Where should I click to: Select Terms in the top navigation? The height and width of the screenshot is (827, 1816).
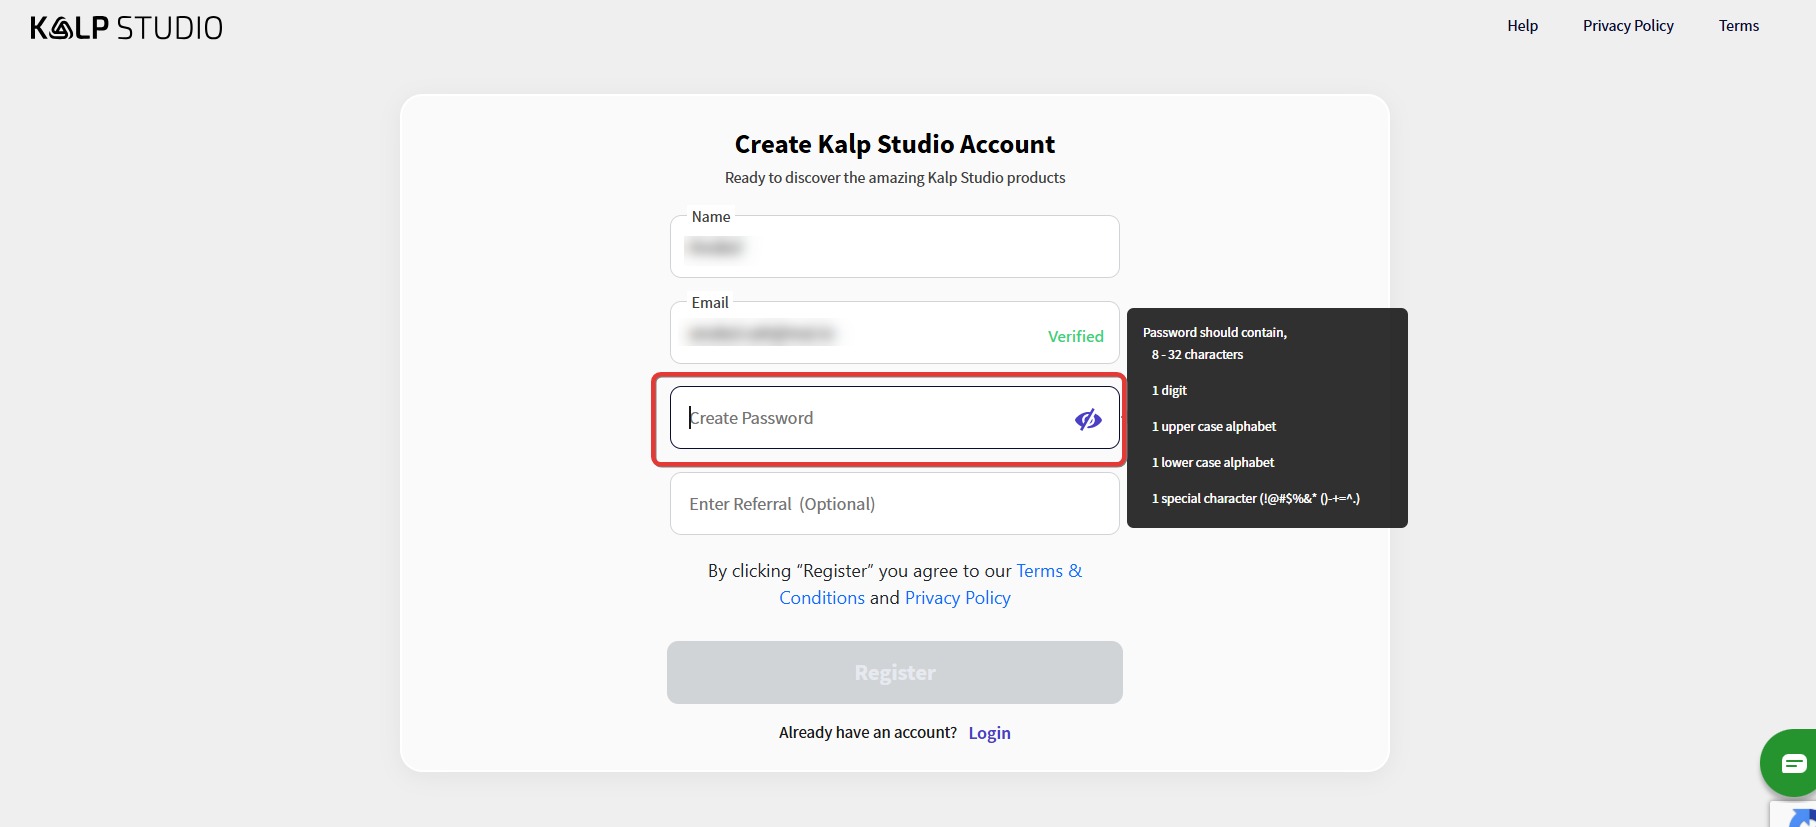(x=1738, y=26)
